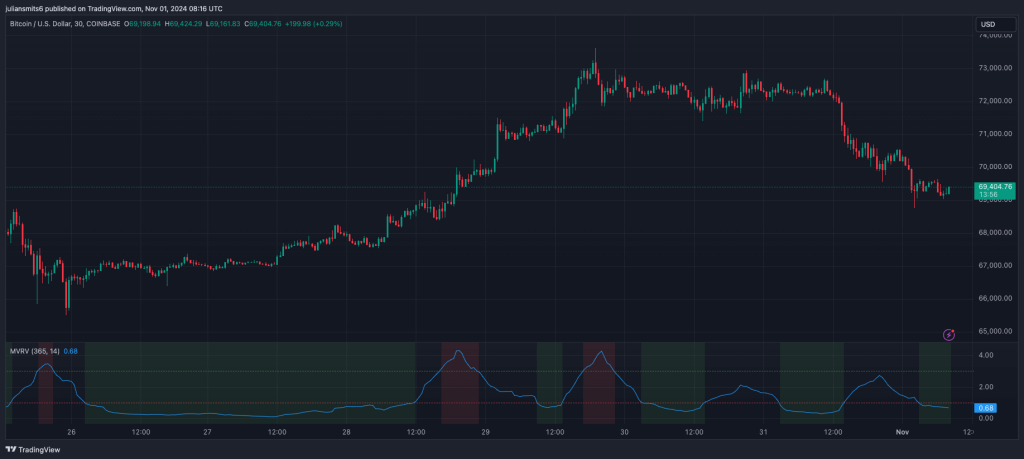Click the 2.00 MVRV axis label
This screenshot has height=459, width=1024.
[x=986, y=387]
